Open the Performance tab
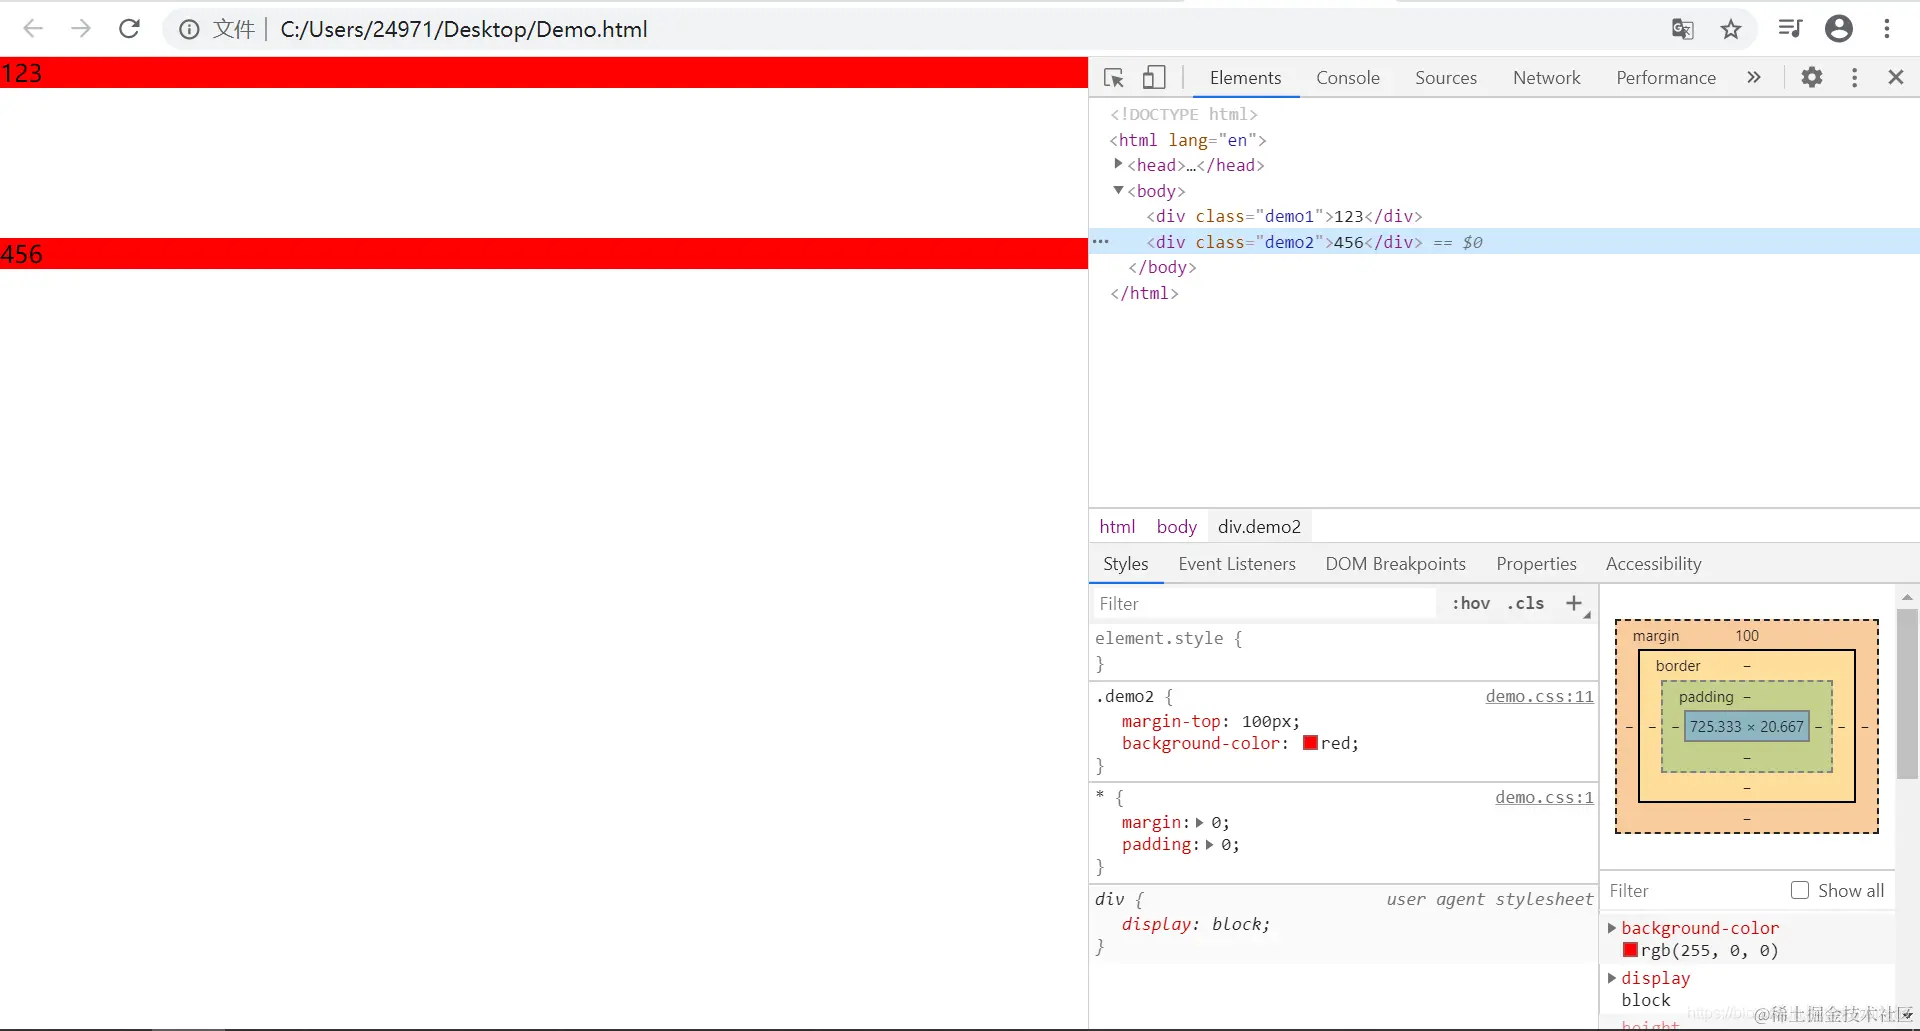 pyautogui.click(x=1666, y=78)
